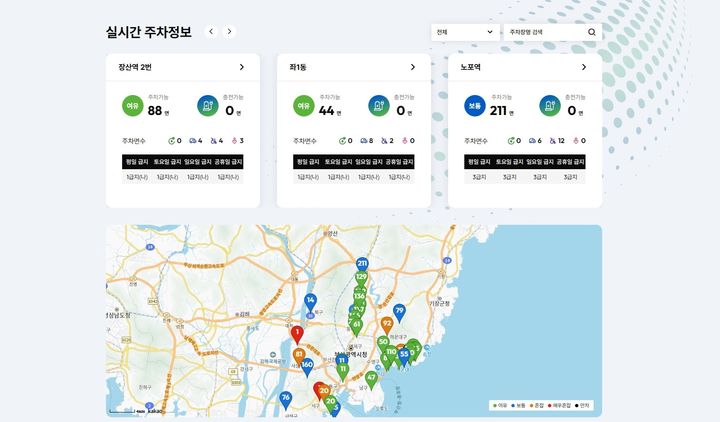Click the wheelchair icon in 좌1동 row

[x=384, y=141]
